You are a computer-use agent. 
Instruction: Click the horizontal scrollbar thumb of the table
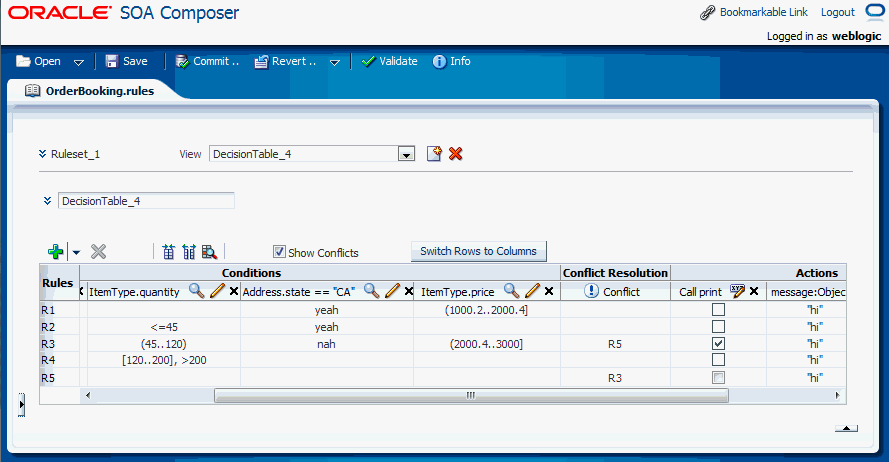471,395
